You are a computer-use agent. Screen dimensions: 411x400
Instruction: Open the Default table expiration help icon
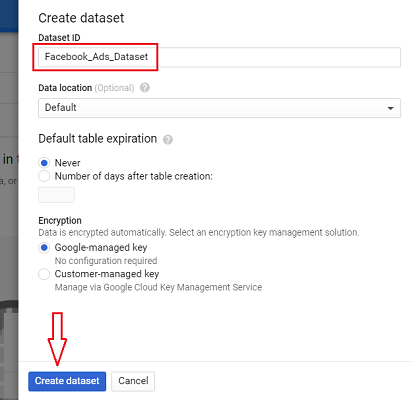pyautogui.click(x=168, y=139)
